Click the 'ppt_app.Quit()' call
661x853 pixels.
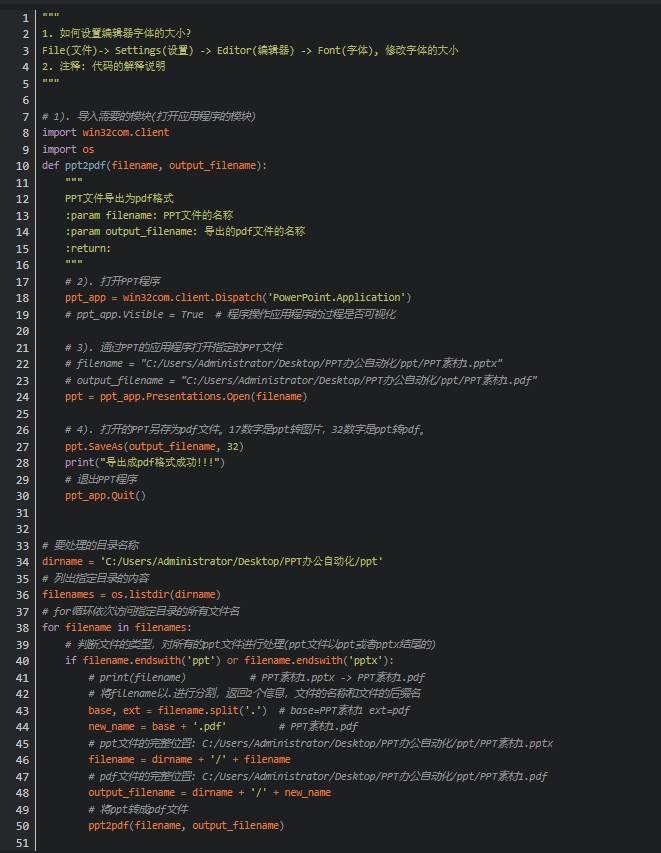[105, 495]
